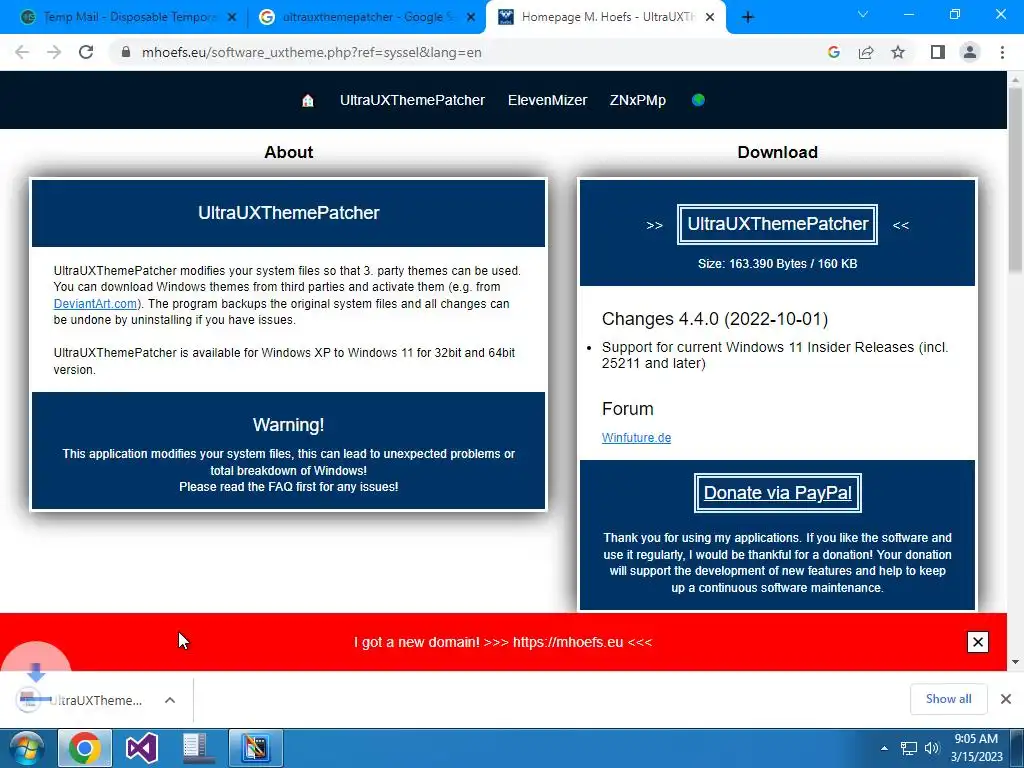Open ZNxPMp in the site menu
Screen dimensions: 1024x768
[637, 101]
